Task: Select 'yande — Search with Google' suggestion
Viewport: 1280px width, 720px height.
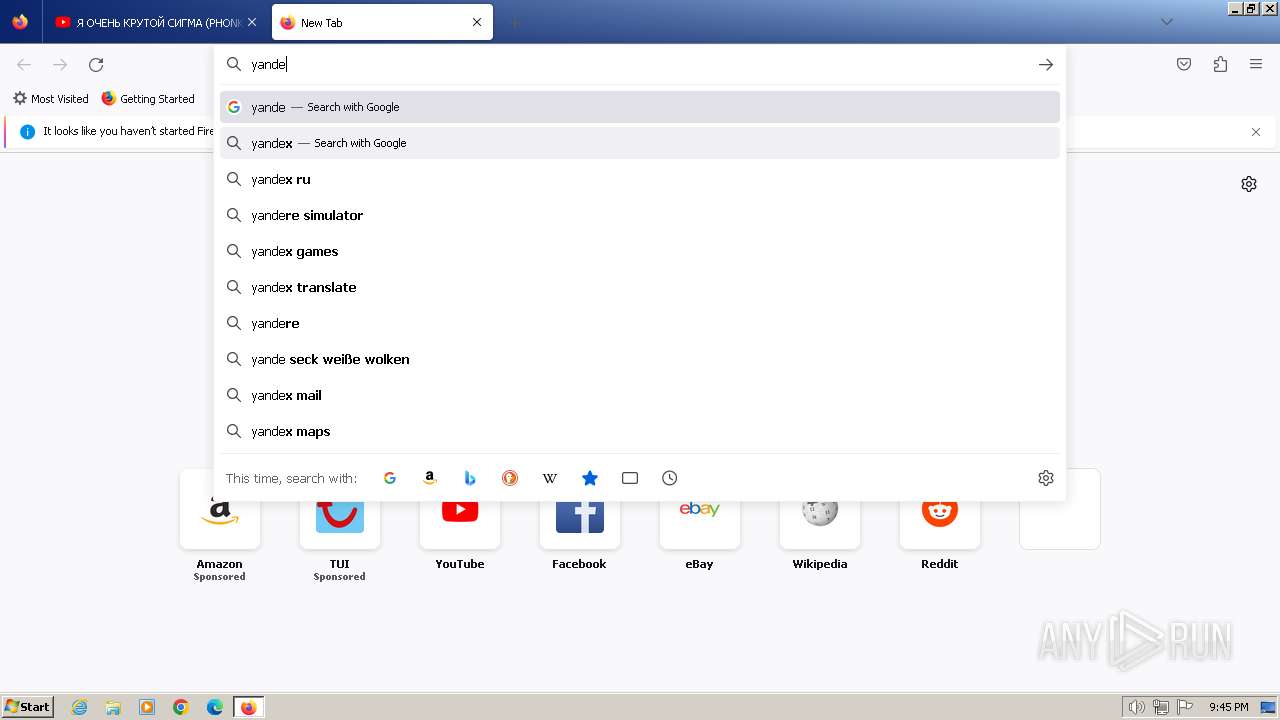Action: (x=640, y=107)
